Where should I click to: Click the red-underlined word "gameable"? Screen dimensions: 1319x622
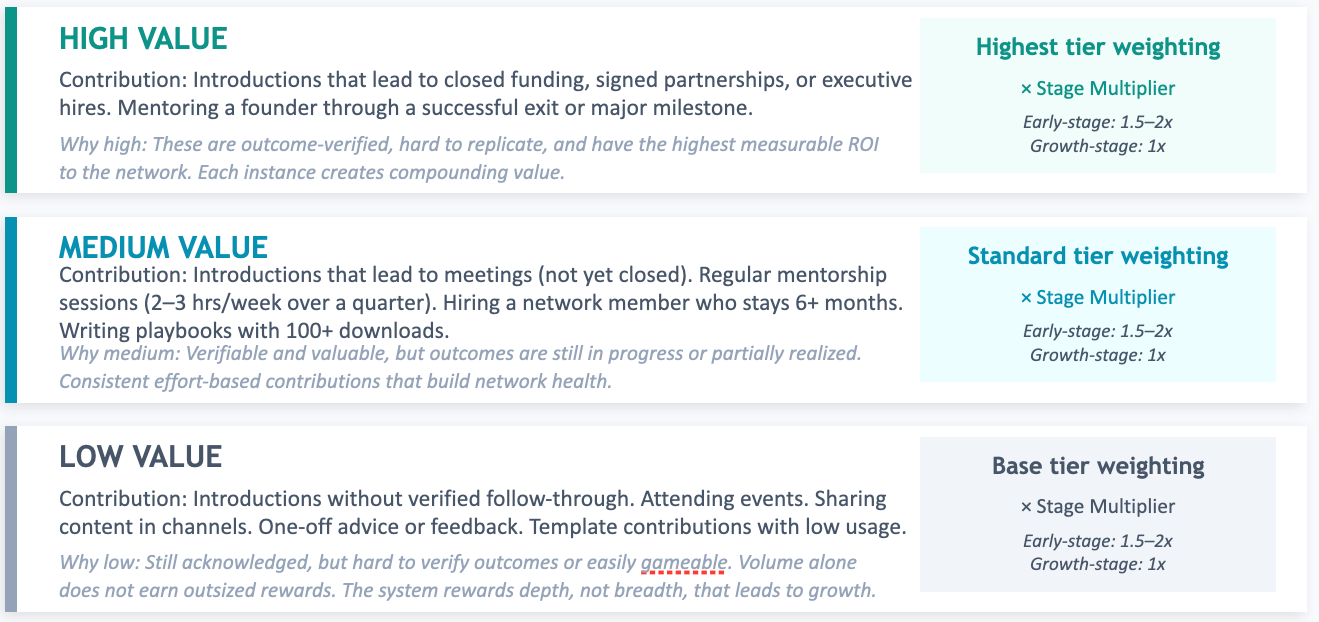pos(683,562)
